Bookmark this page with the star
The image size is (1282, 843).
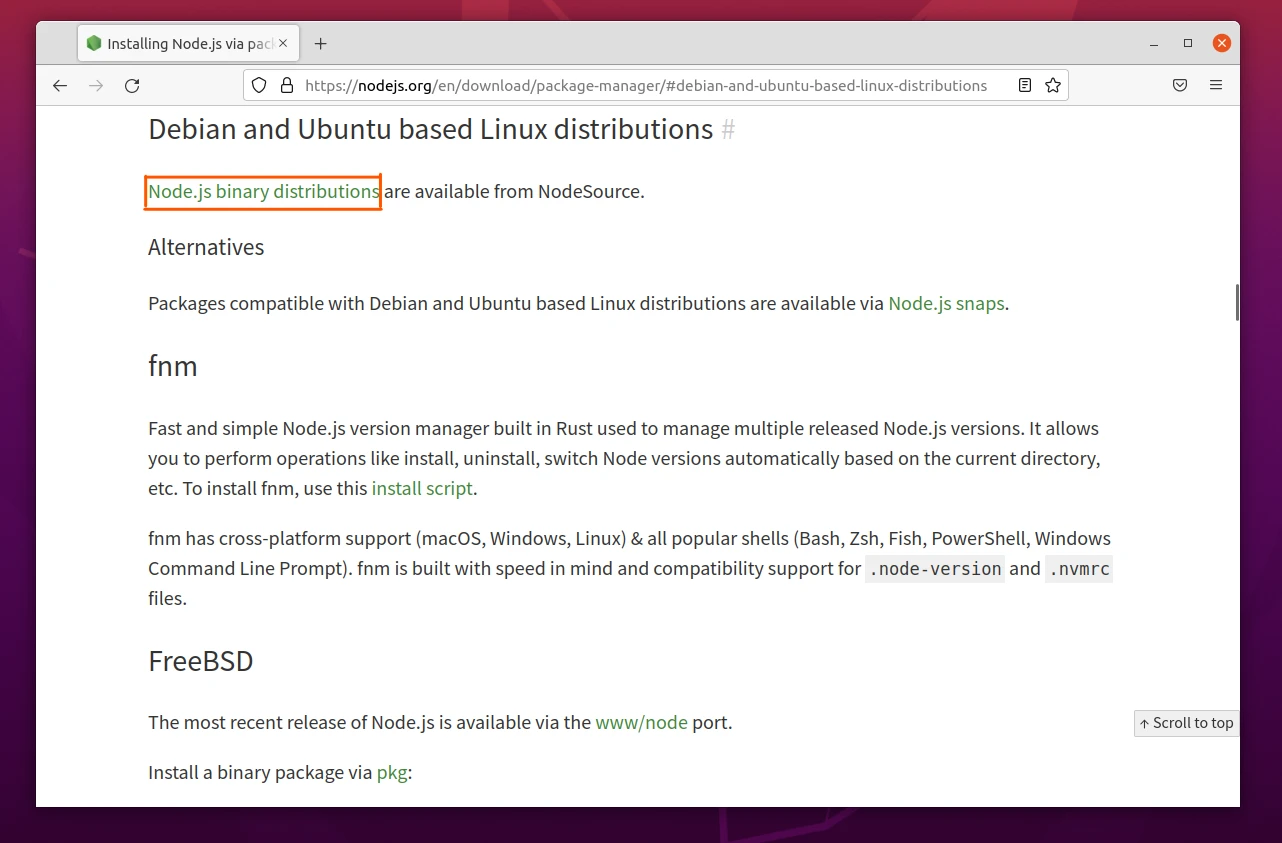[1053, 85]
